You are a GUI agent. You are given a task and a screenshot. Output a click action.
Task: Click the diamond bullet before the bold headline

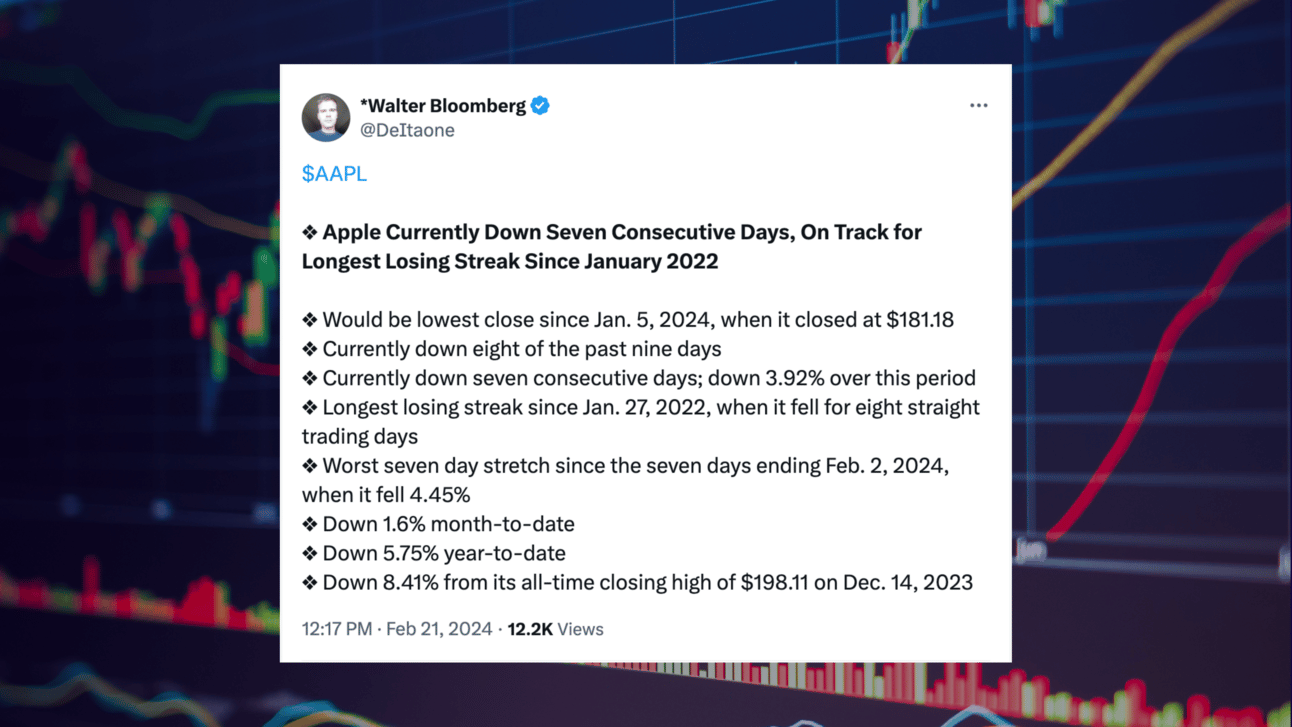point(310,232)
